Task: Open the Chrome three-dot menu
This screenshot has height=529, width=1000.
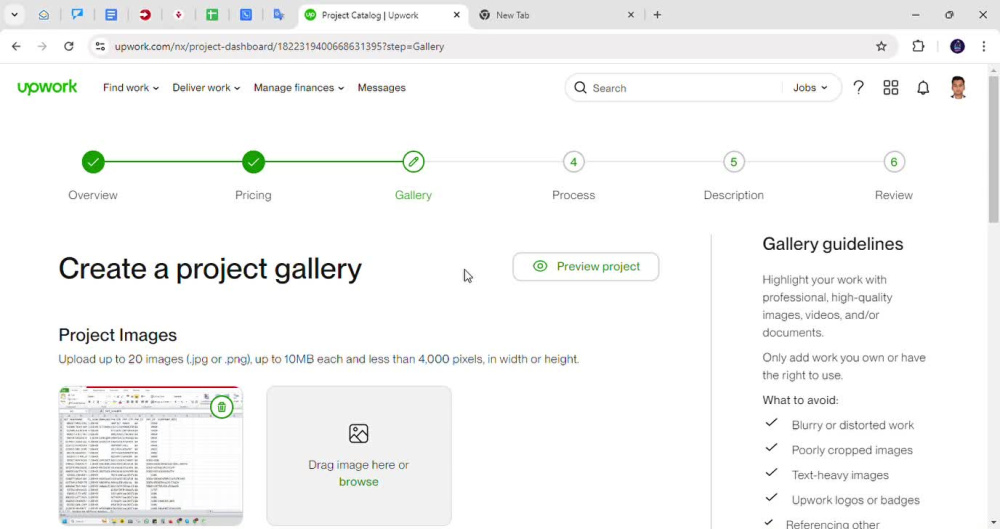Action: (984, 46)
